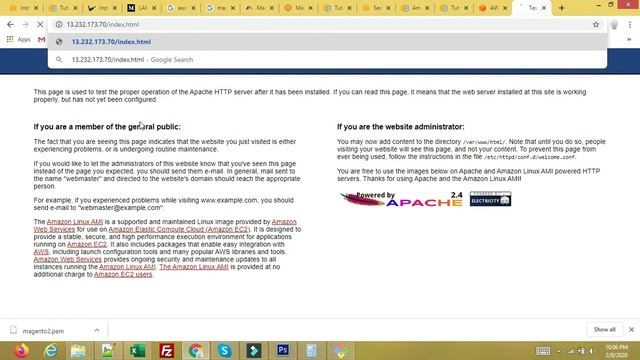640x360 pixels.
Task: Click the taskbar clock showing 10:06 PM
Action: pos(616,351)
